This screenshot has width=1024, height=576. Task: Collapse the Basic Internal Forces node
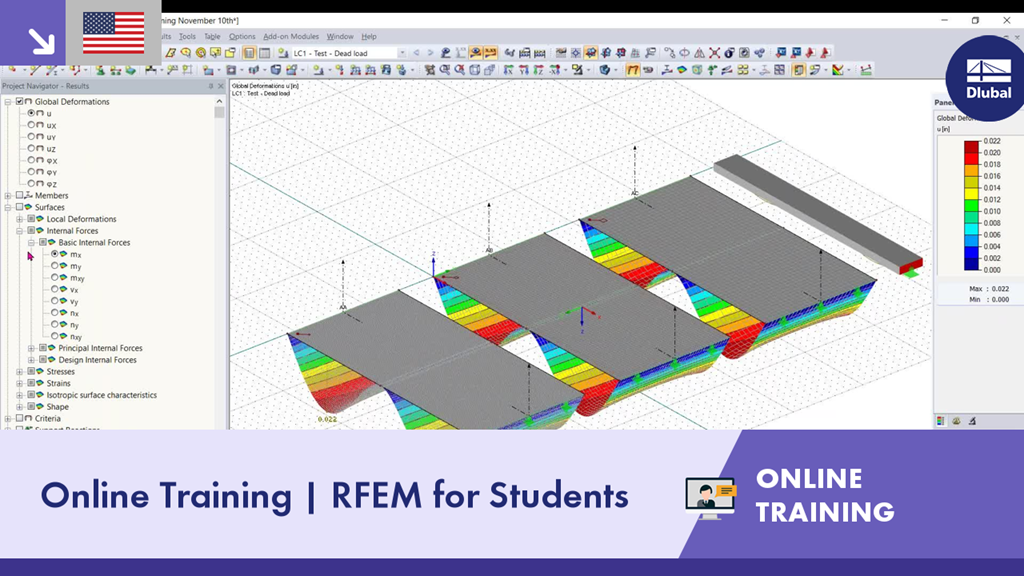pos(31,243)
